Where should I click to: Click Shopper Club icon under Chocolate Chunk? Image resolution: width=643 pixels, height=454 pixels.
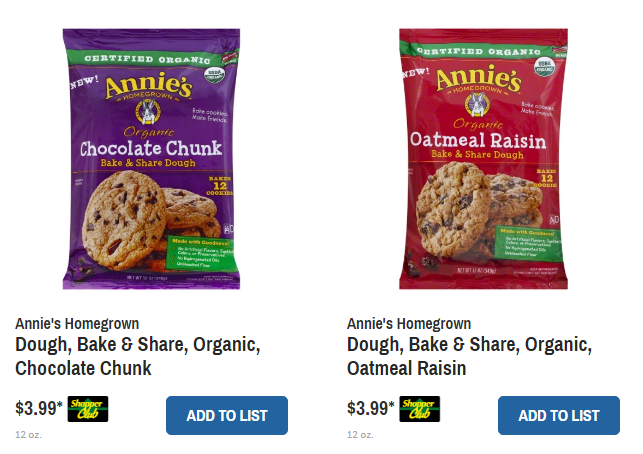88,409
